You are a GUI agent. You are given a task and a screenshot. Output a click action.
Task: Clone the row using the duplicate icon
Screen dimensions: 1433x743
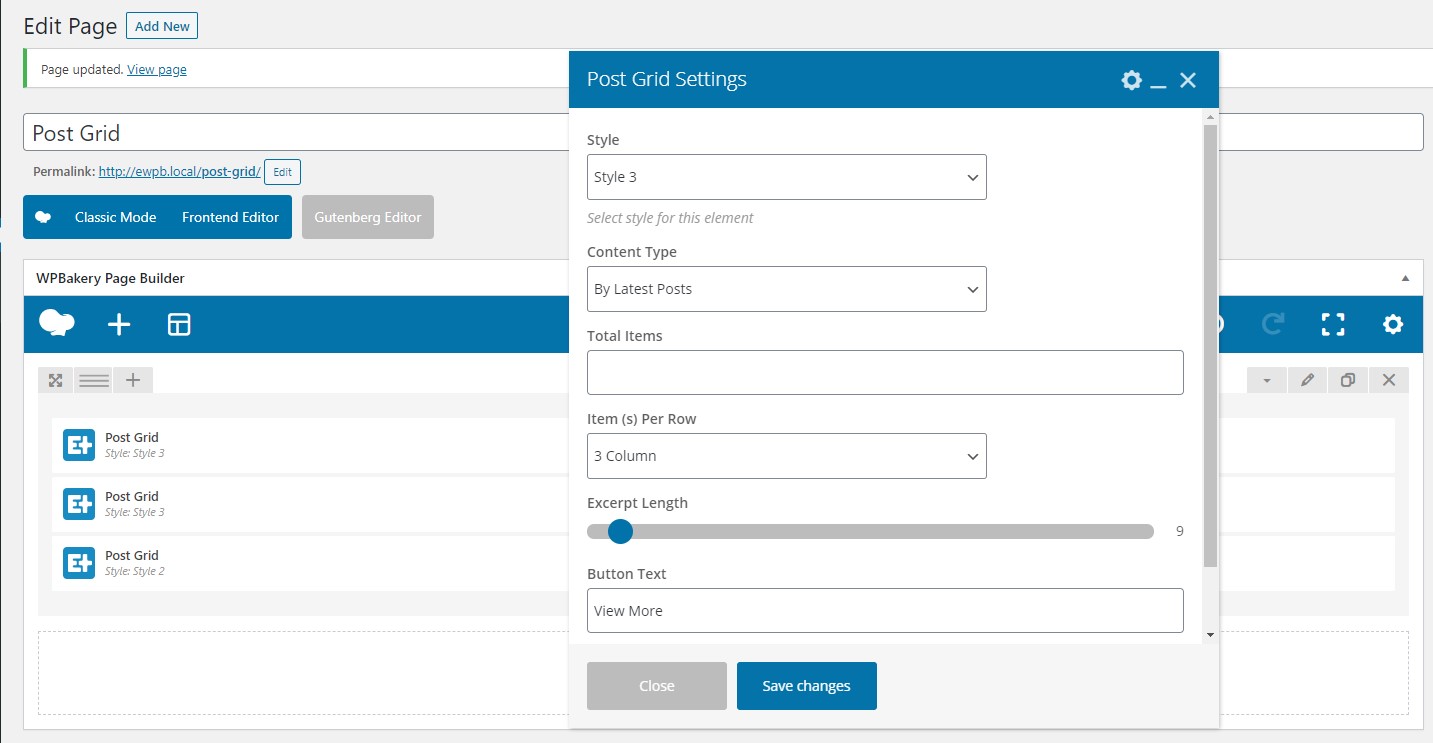(1348, 380)
